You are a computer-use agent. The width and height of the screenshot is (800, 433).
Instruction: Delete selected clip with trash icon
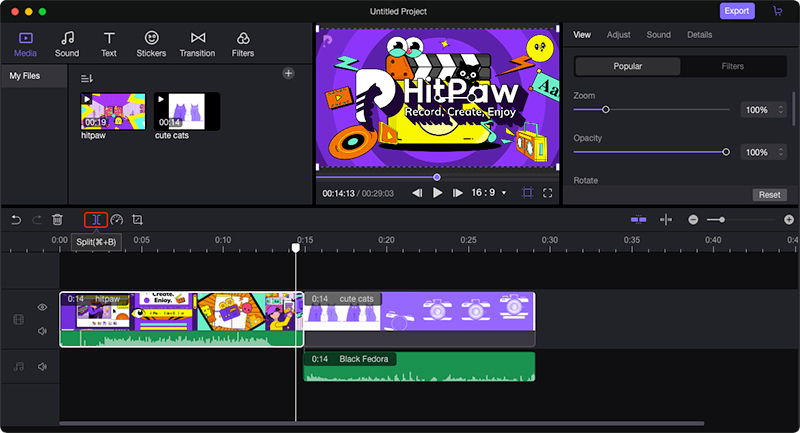pos(57,220)
